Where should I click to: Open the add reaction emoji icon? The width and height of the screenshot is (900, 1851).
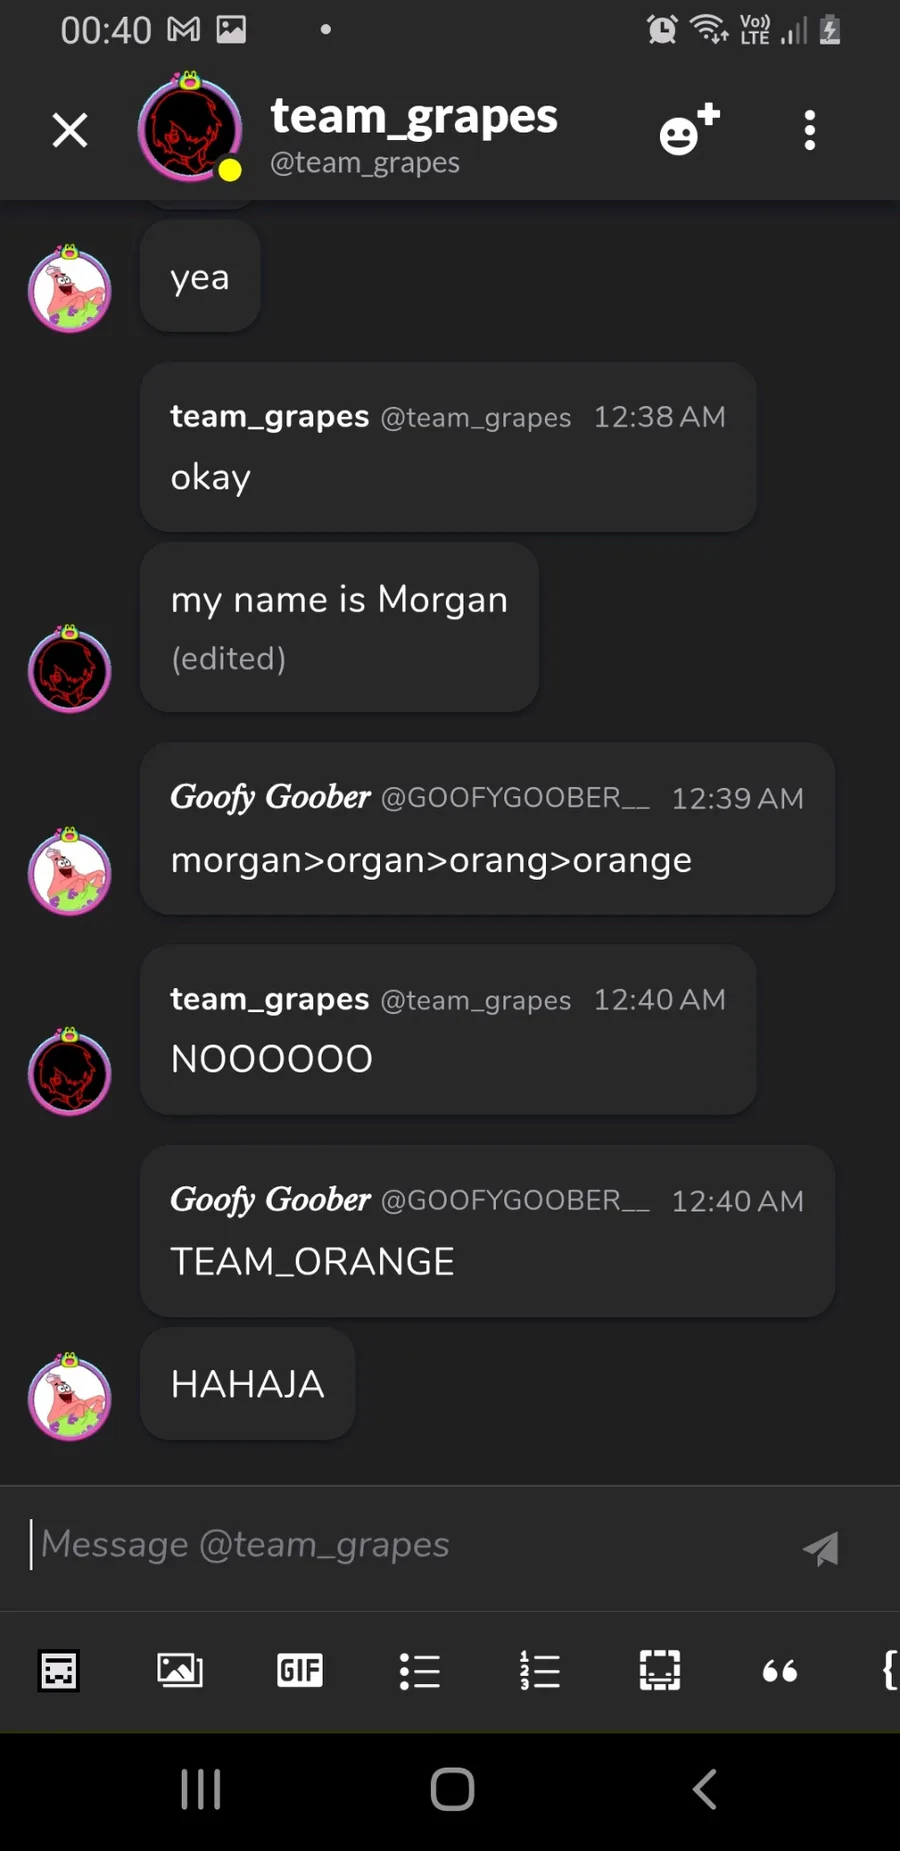(690, 129)
